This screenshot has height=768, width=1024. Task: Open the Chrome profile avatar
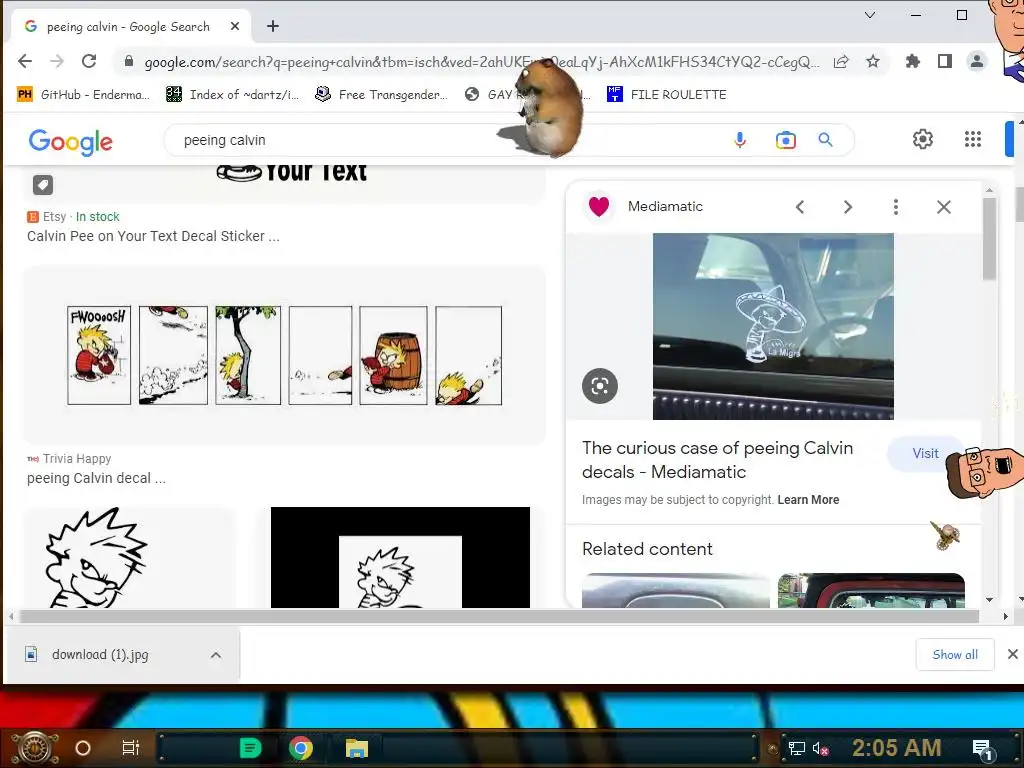click(976, 61)
